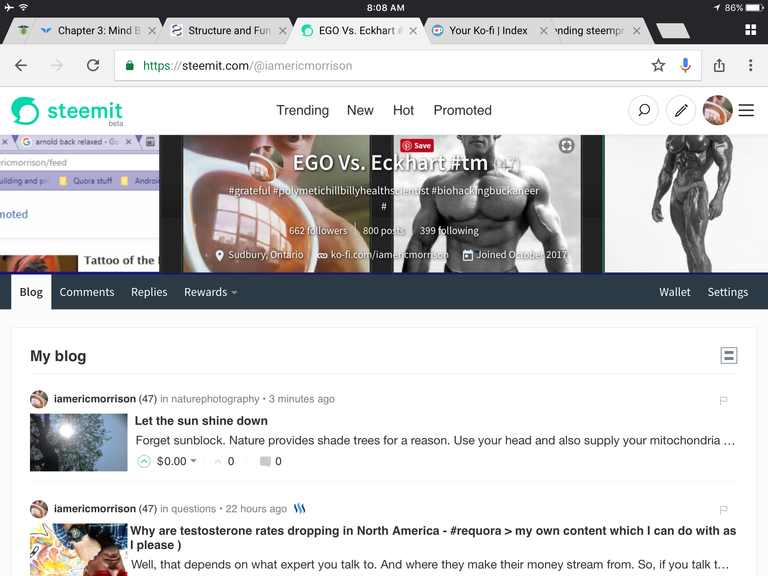Click the author name on the sun post
Viewport: 768px width, 576px height.
click(x=95, y=399)
